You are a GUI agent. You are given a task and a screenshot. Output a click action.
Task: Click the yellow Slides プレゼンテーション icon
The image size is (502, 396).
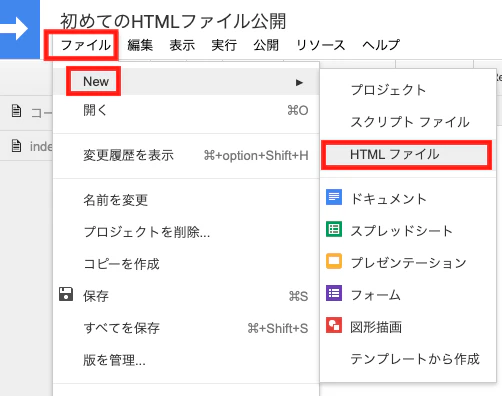tap(334, 261)
